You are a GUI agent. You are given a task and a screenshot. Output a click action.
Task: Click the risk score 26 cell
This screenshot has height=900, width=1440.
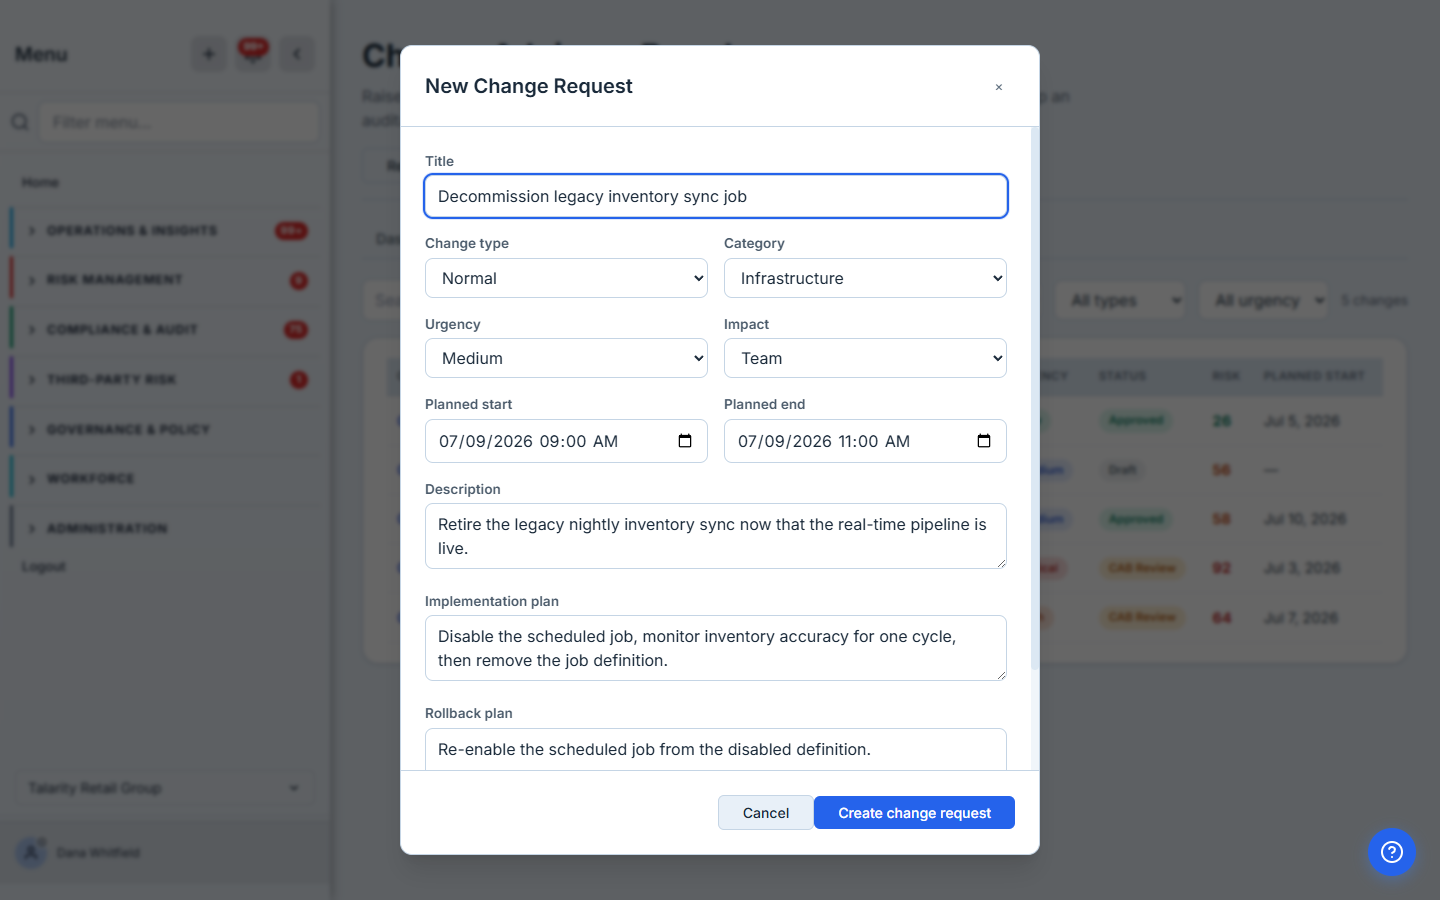[x=1221, y=421]
